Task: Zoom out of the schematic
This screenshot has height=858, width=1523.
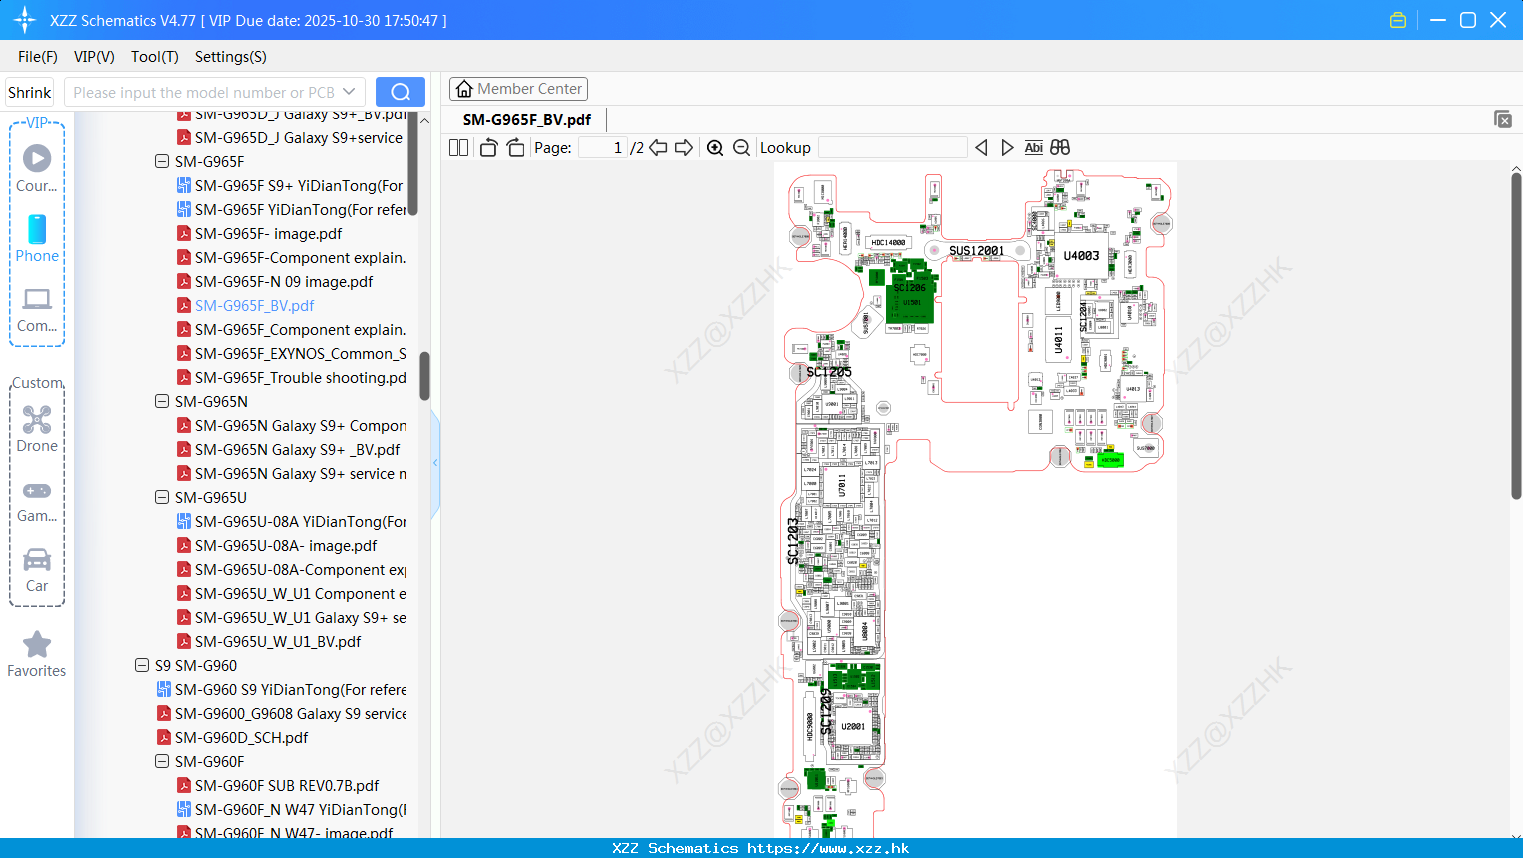Action: pos(741,148)
